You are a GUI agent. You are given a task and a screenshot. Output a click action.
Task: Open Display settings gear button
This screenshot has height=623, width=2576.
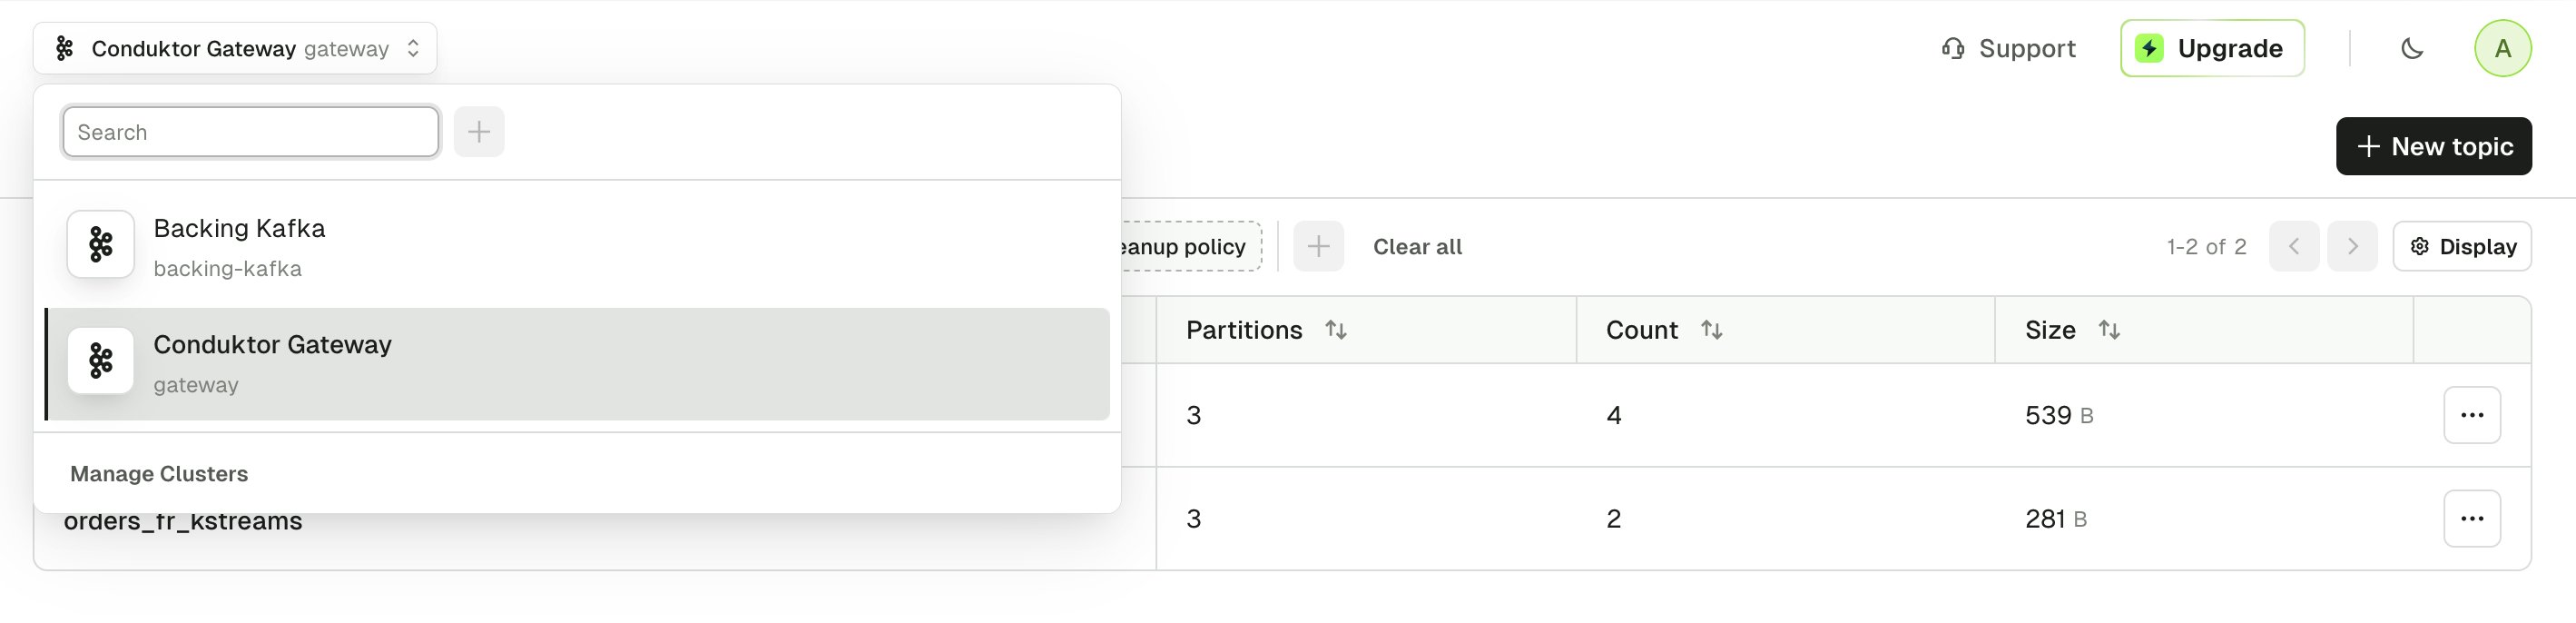pyautogui.click(x=2461, y=246)
